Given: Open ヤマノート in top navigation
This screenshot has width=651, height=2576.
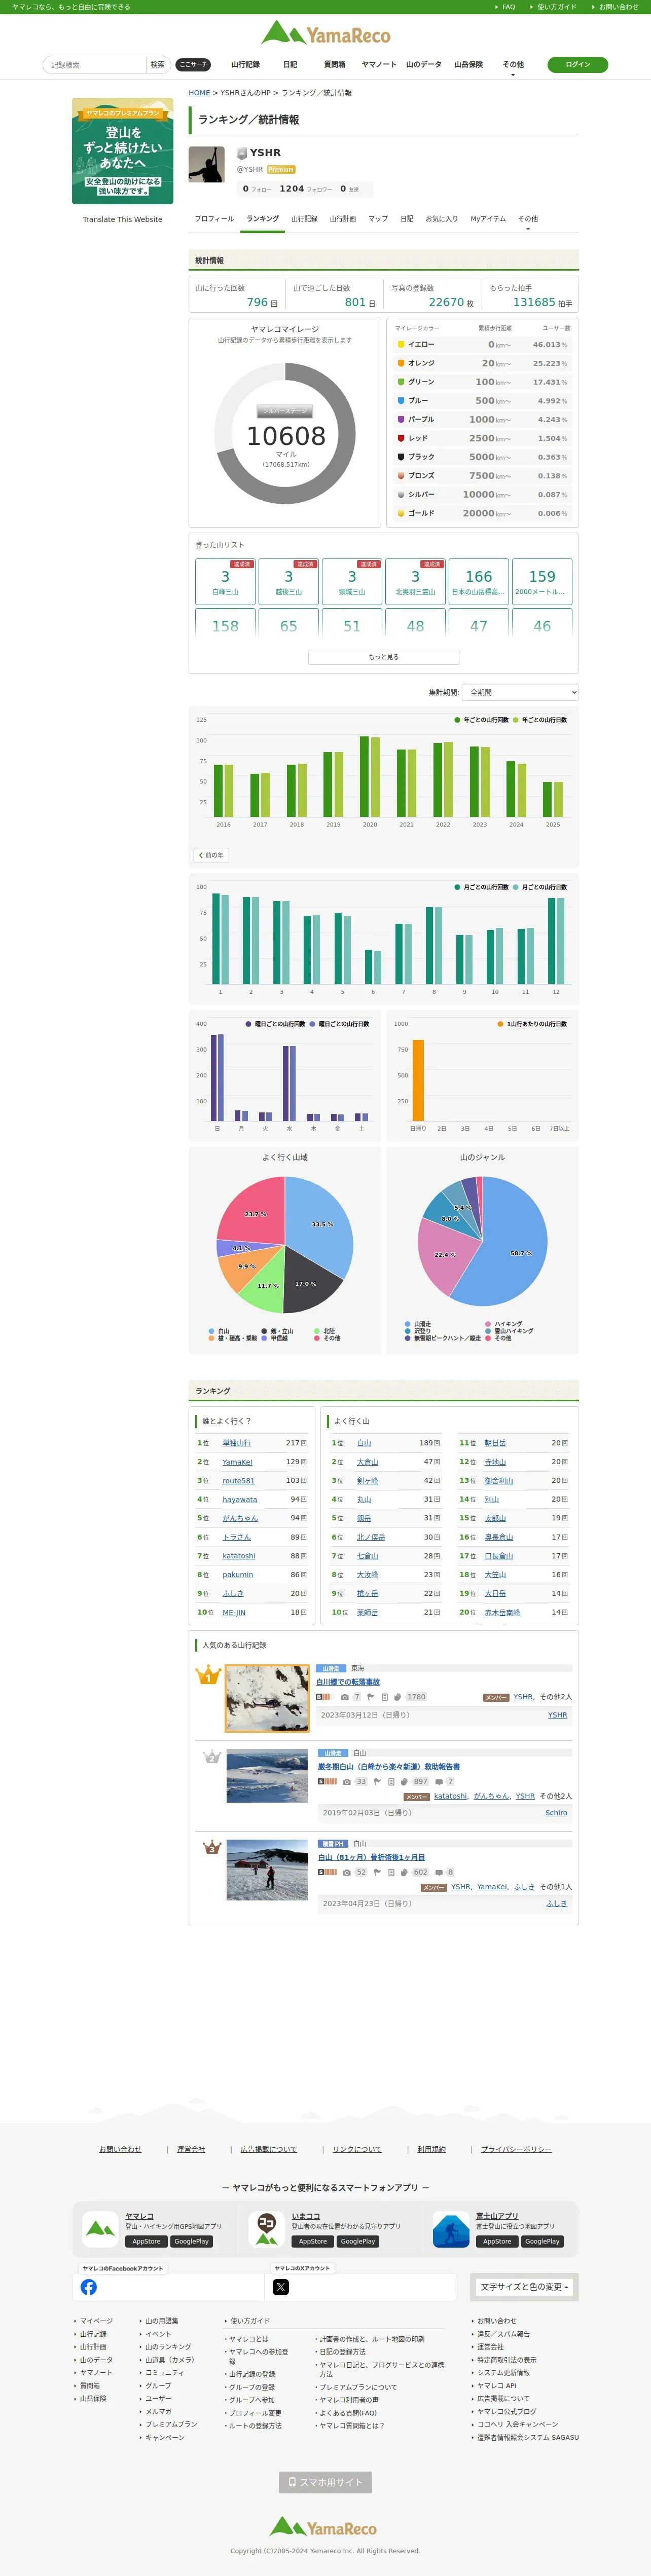Looking at the screenshot, I should pos(379,64).
